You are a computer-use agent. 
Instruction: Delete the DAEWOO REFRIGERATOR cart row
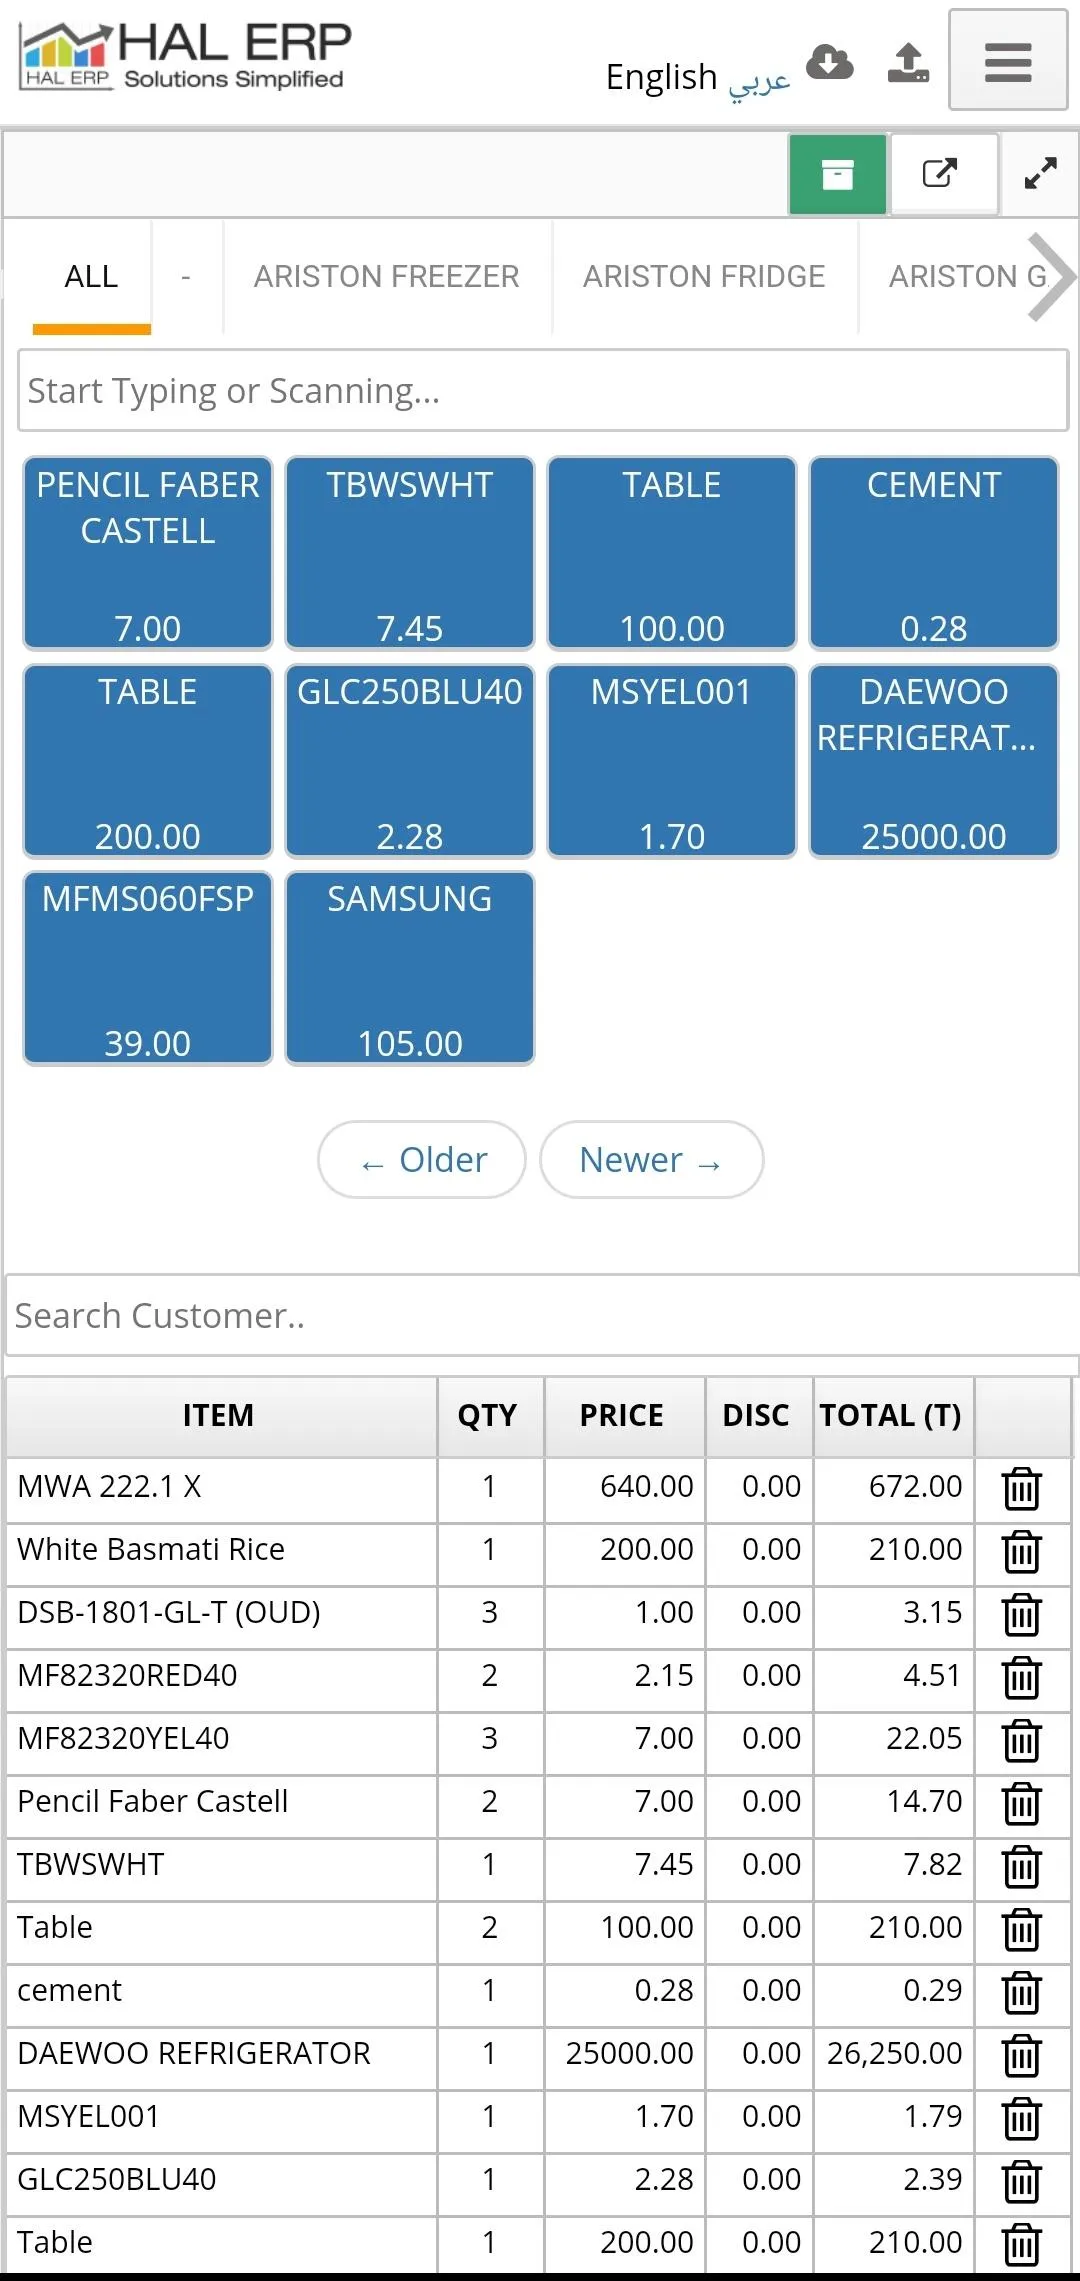point(1021,2055)
